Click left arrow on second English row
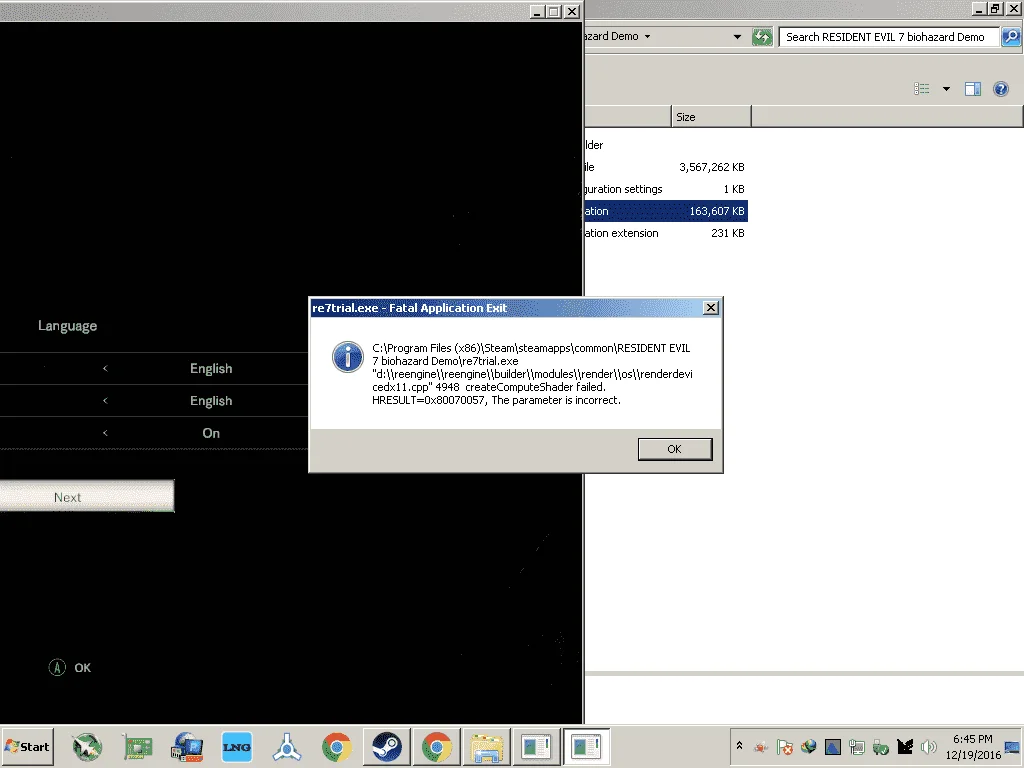 tap(105, 400)
